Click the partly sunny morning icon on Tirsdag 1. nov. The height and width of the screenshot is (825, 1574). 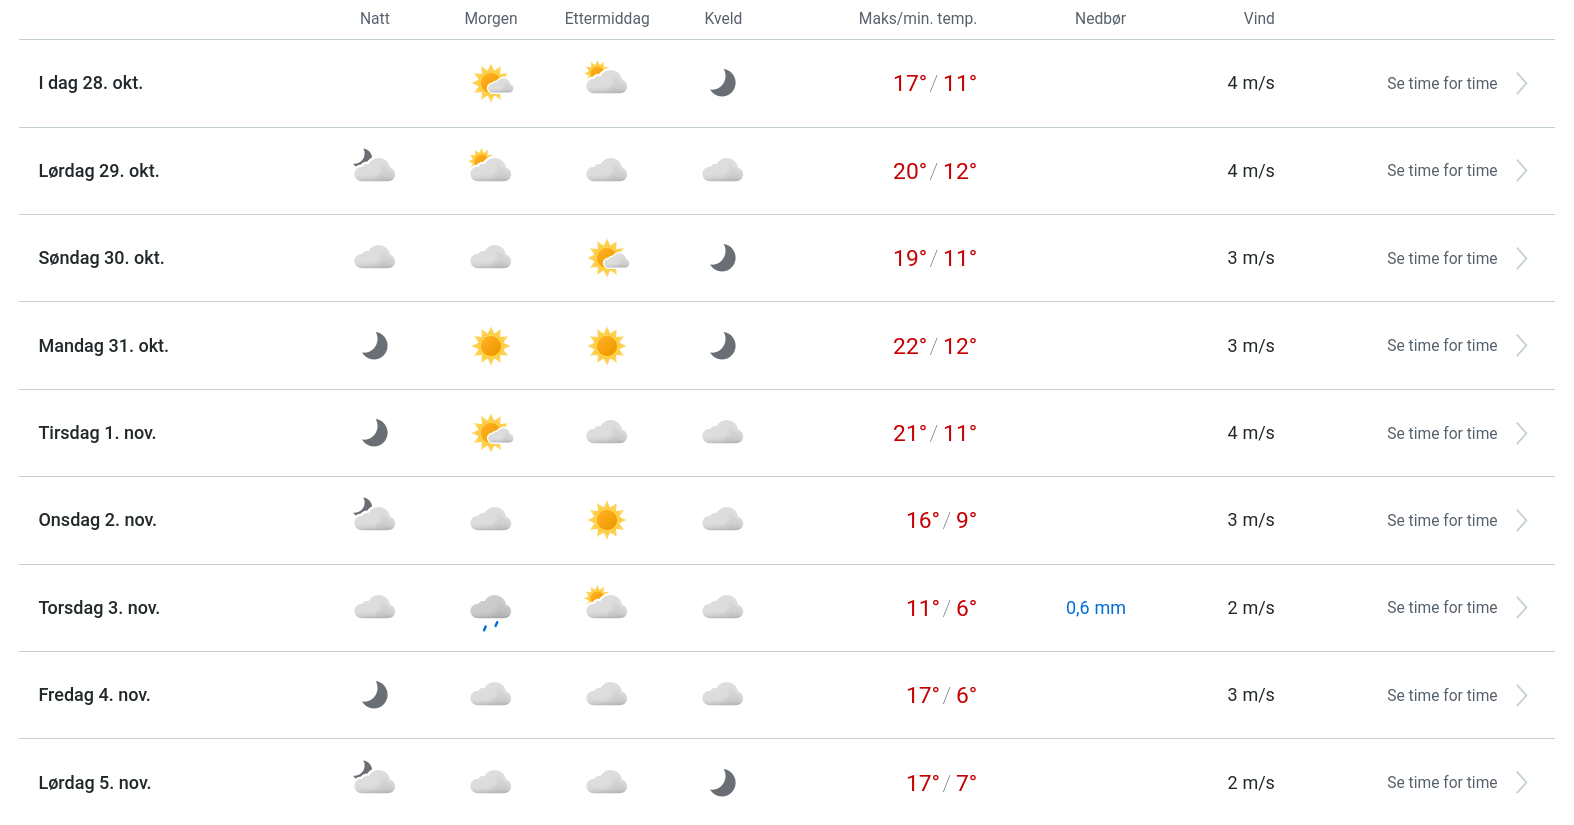point(491,433)
